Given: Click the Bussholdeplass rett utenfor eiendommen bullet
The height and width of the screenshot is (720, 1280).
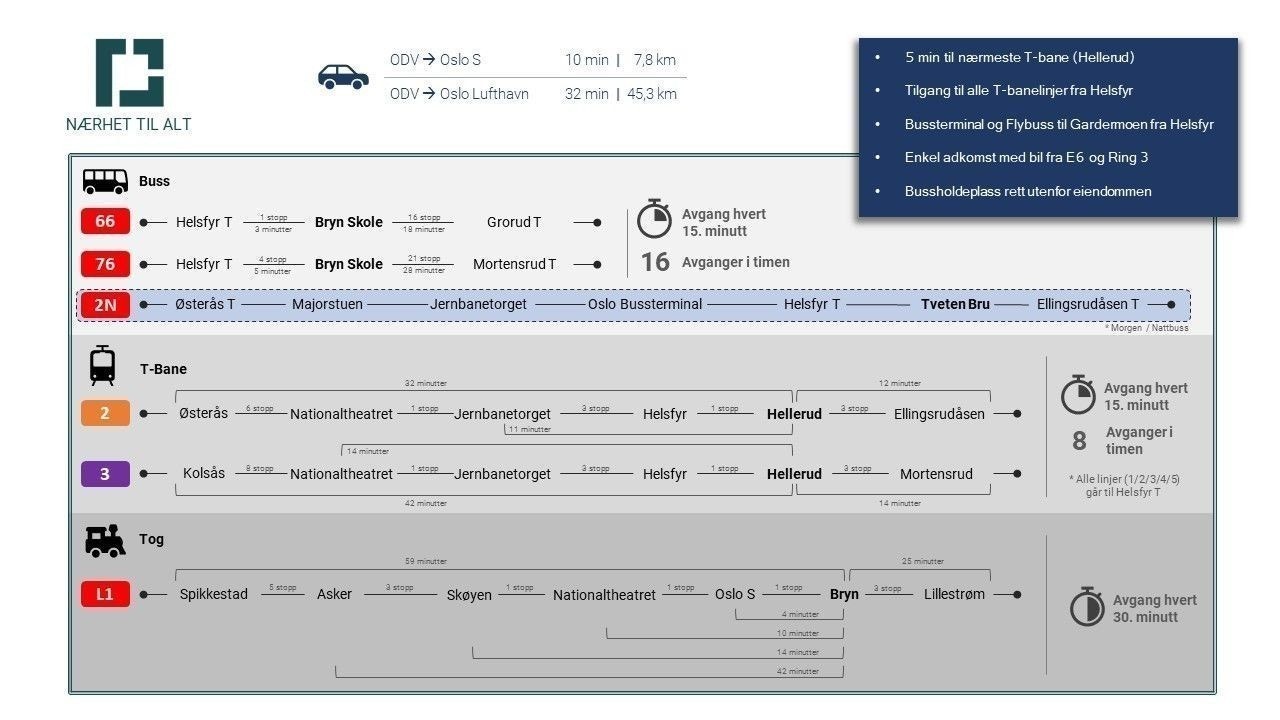Looking at the screenshot, I should tap(1028, 191).
